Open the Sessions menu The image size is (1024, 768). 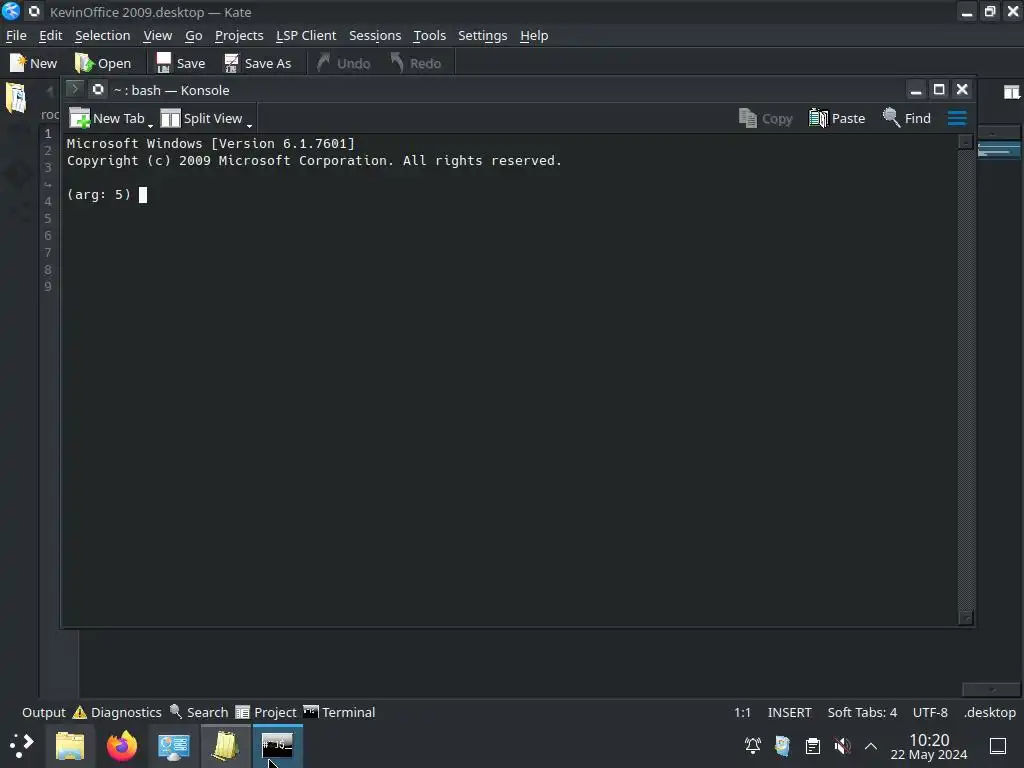pos(375,35)
